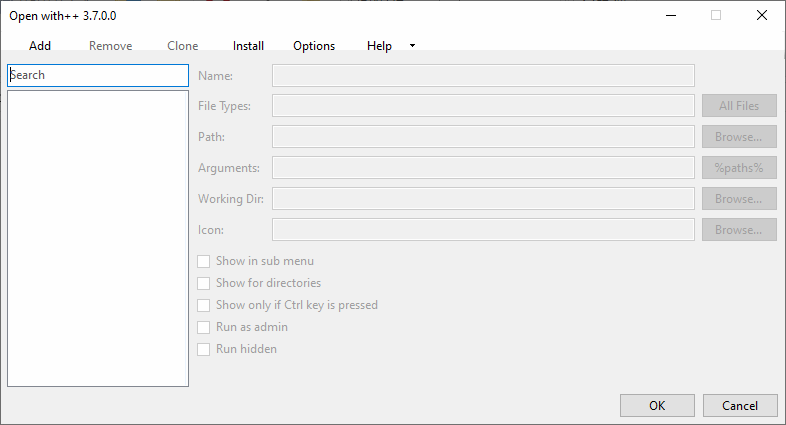Image resolution: width=786 pixels, height=425 pixels.
Task: Enable the Show in sub menu checkbox
Action: point(204,261)
